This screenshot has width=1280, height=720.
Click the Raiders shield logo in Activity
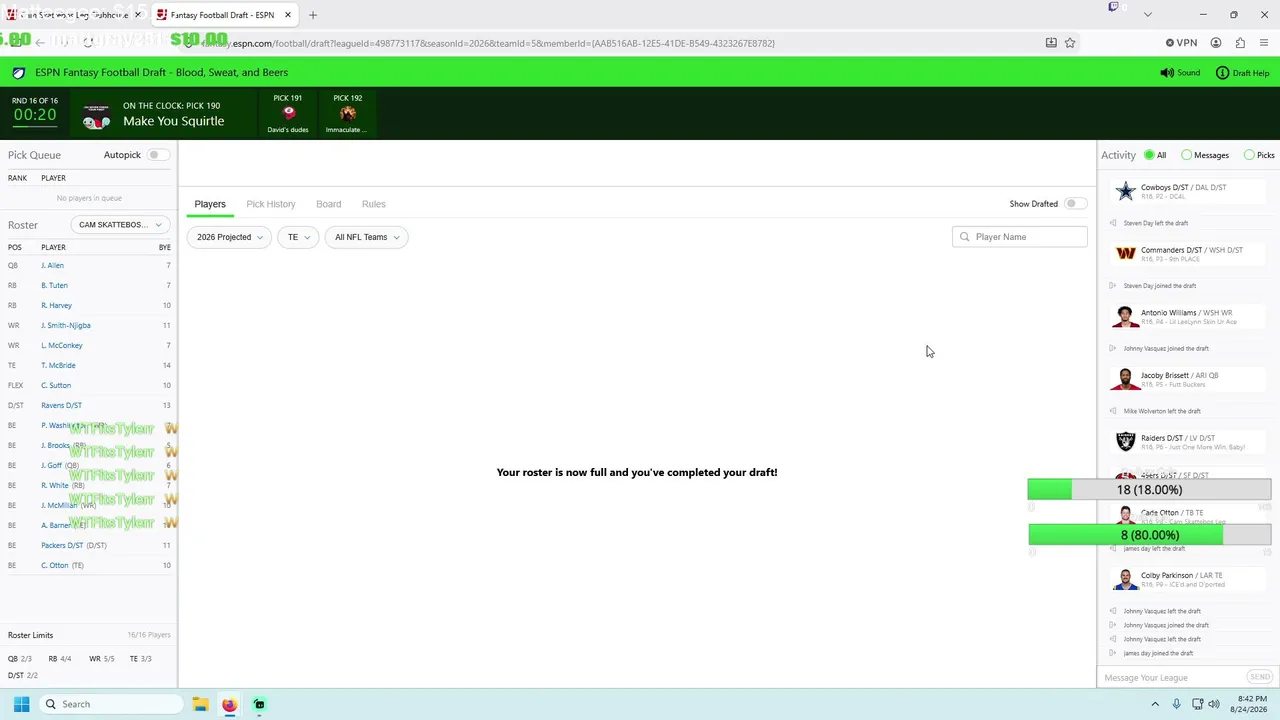click(1126, 442)
